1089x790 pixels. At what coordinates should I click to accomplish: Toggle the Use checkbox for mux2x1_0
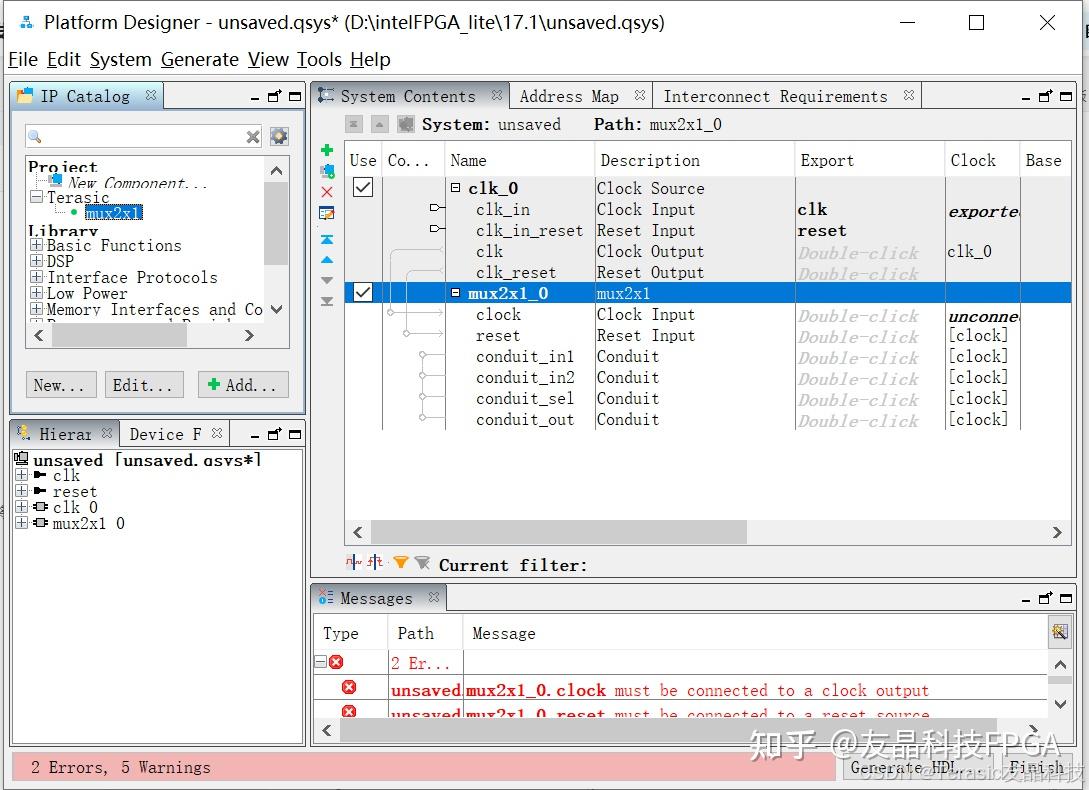coord(363,292)
